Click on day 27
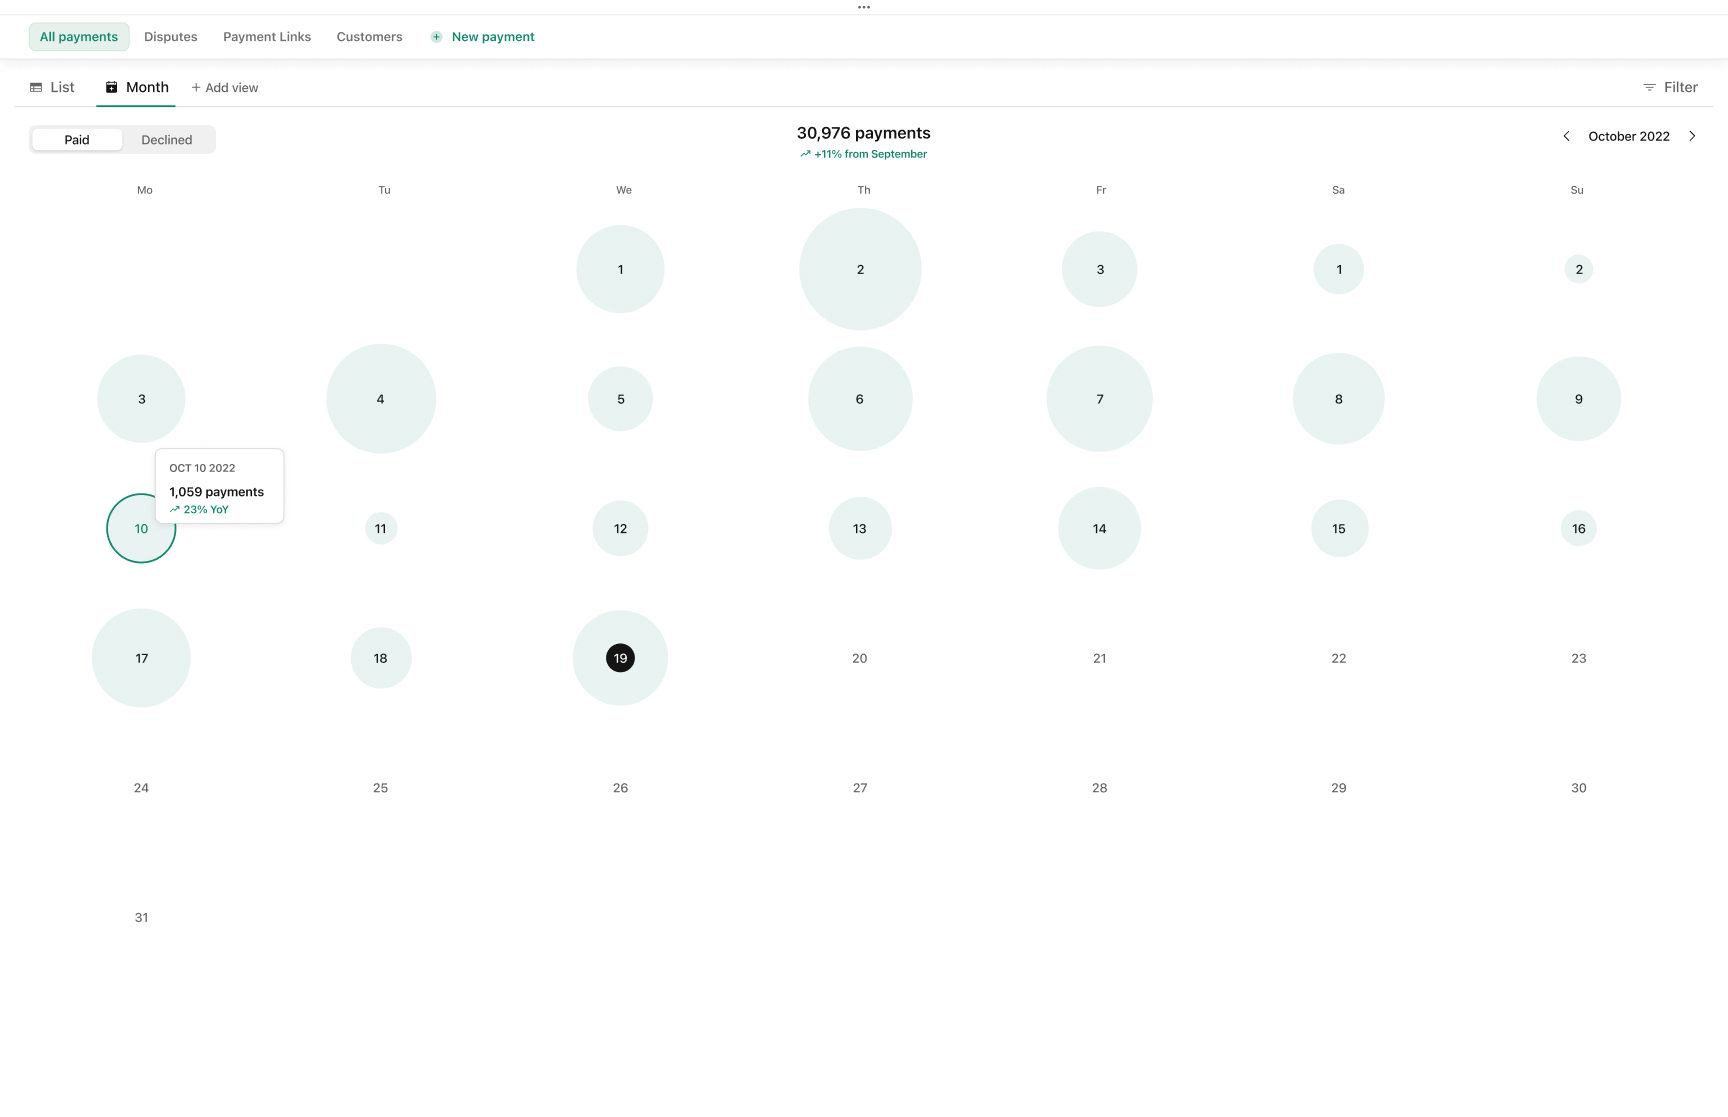The image size is (1728, 1117). 860,788
